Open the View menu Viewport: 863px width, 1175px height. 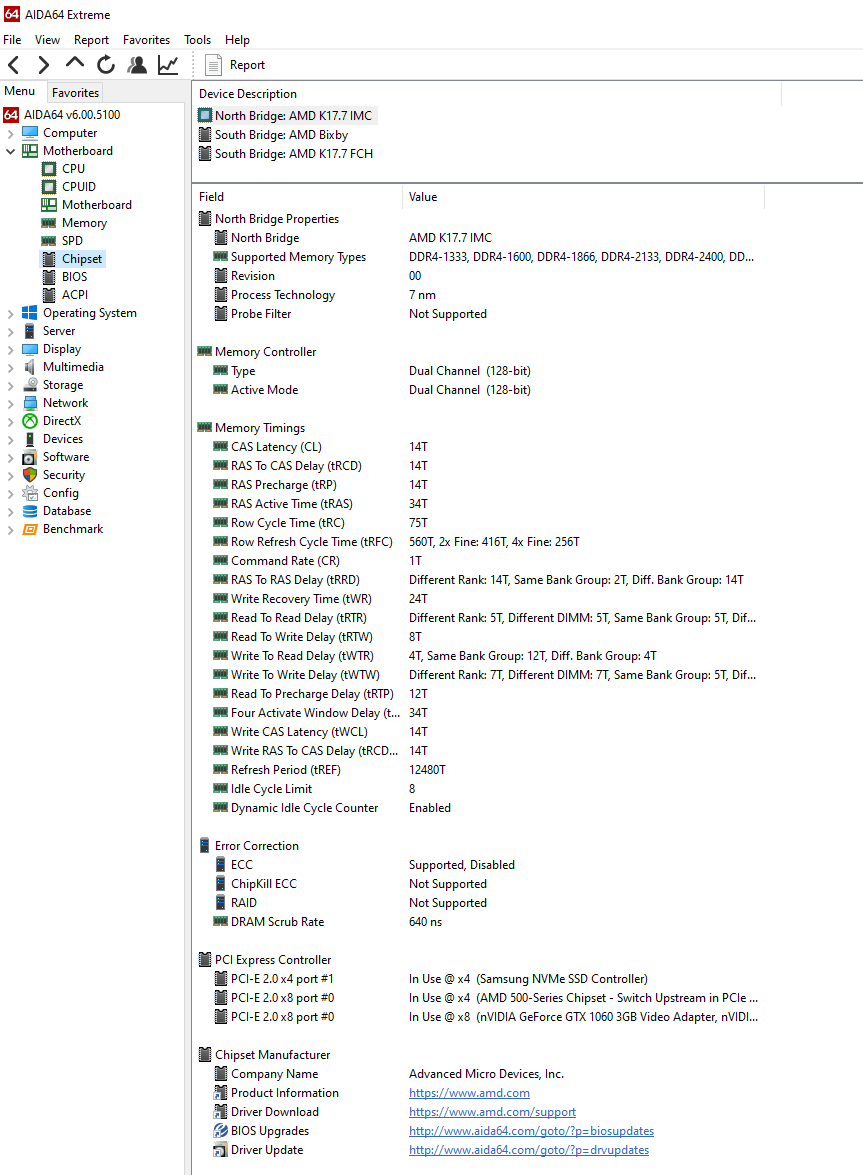point(47,40)
